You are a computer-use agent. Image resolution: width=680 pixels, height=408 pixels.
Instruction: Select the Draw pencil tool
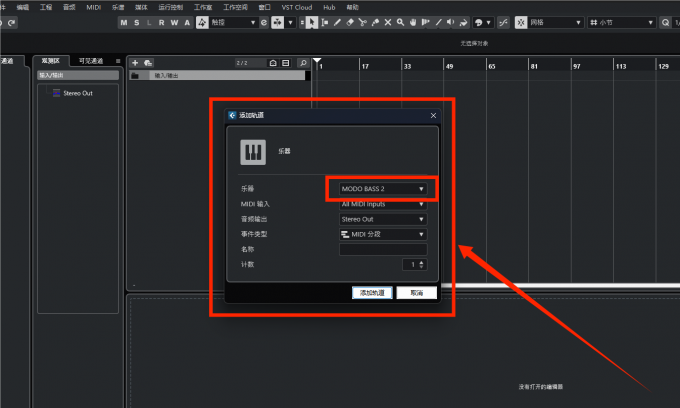[337, 23]
